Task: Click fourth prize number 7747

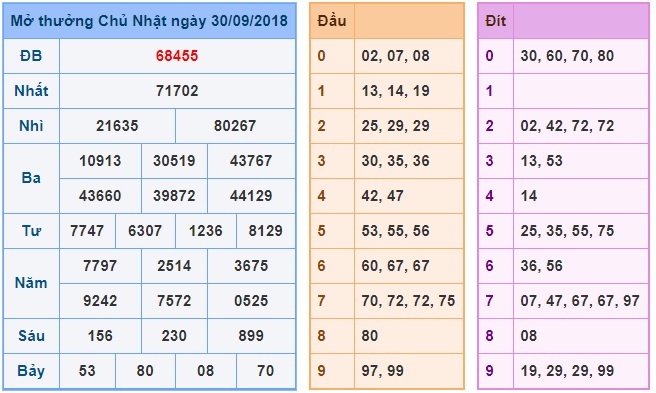Action: [x=87, y=231]
